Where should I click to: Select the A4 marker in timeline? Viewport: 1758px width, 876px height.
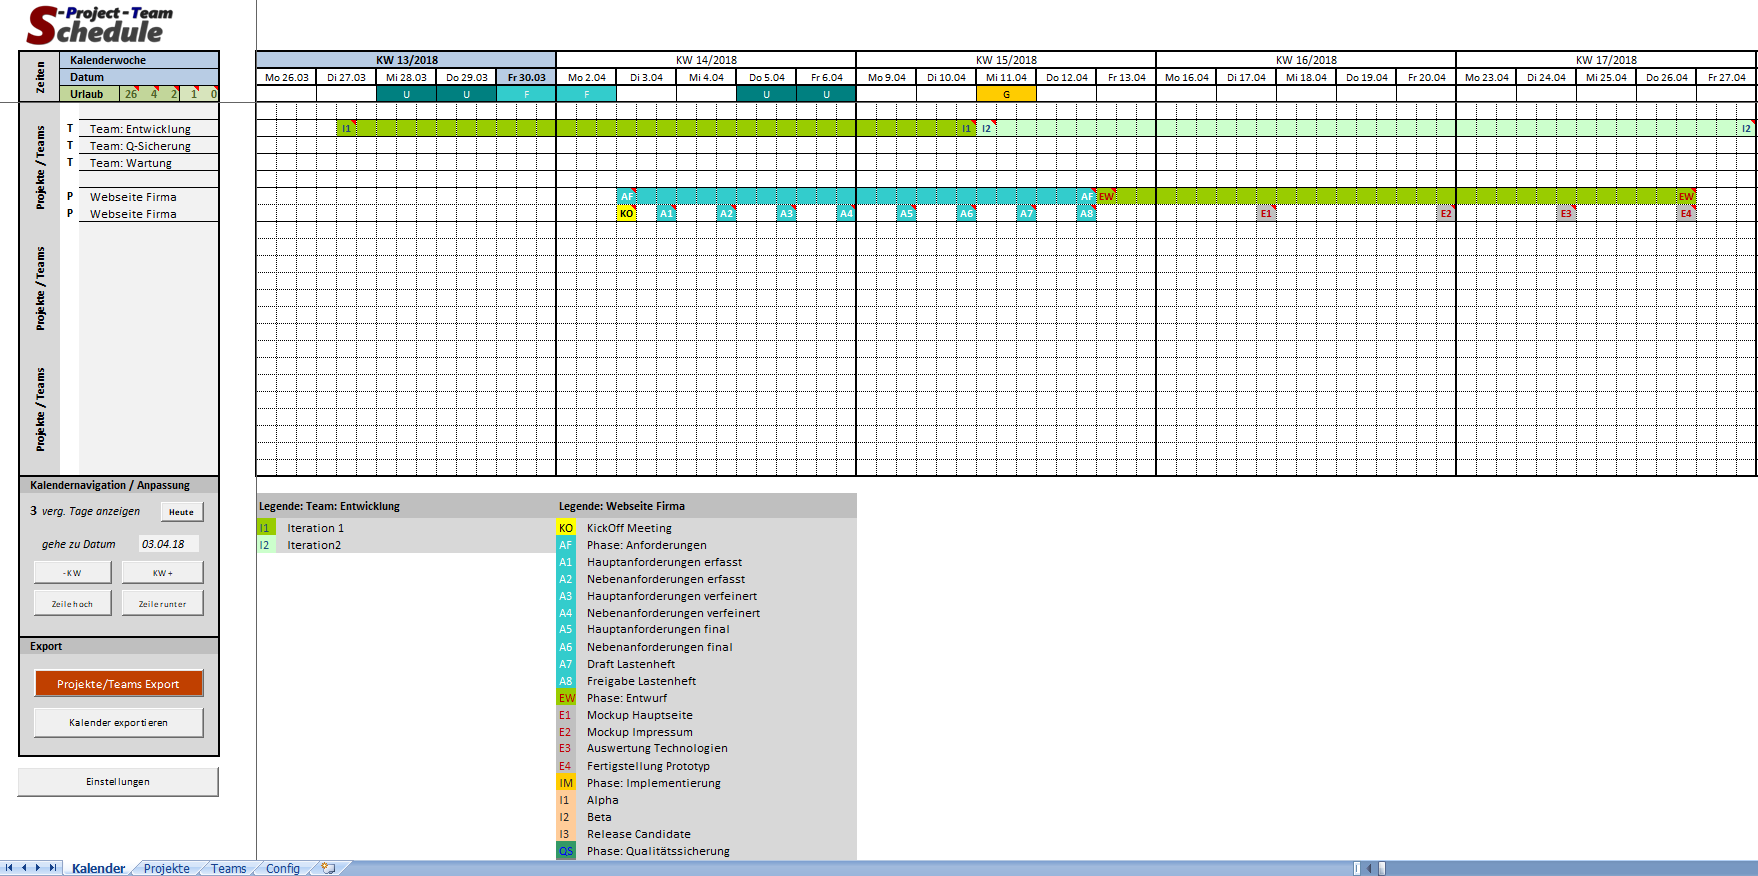tap(846, 213)
